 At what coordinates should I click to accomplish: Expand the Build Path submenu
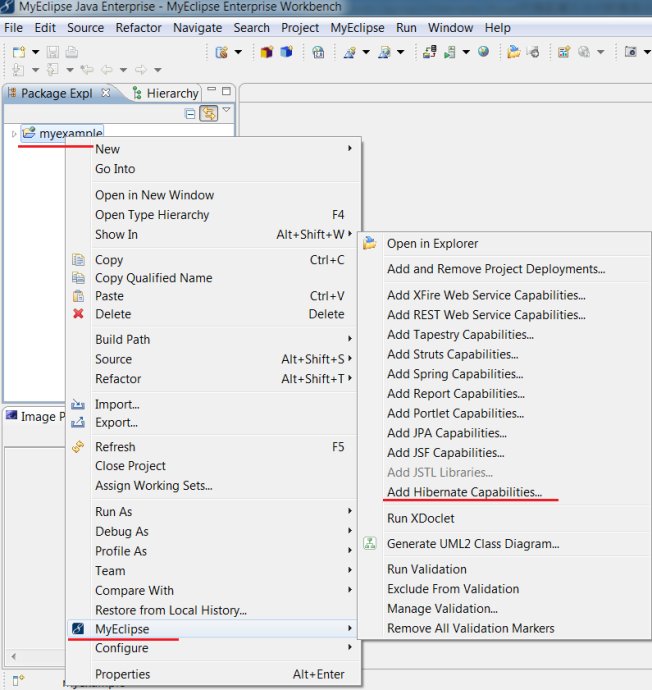(213, 340)
